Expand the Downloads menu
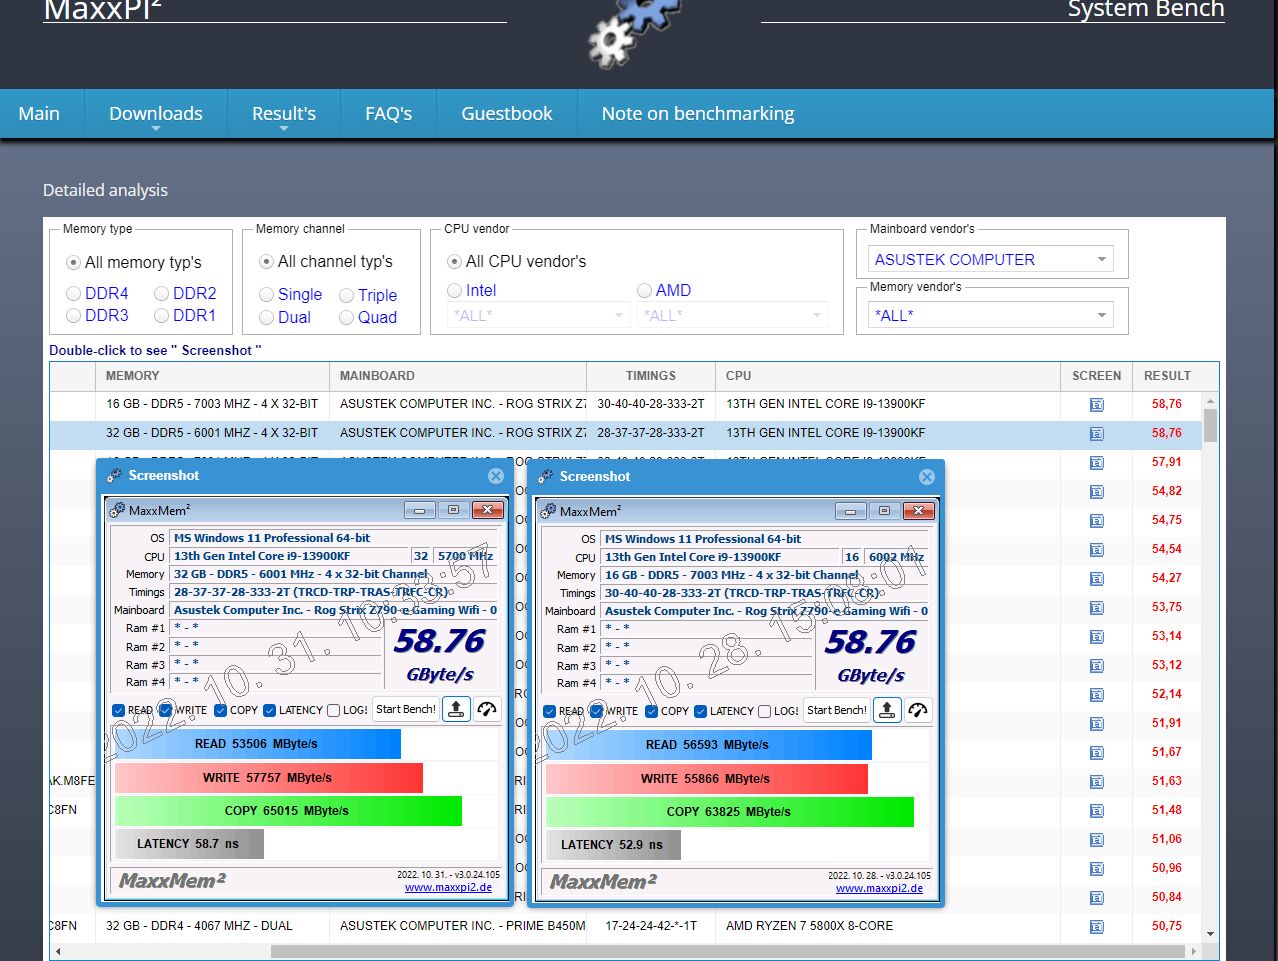 pos(156,114)
